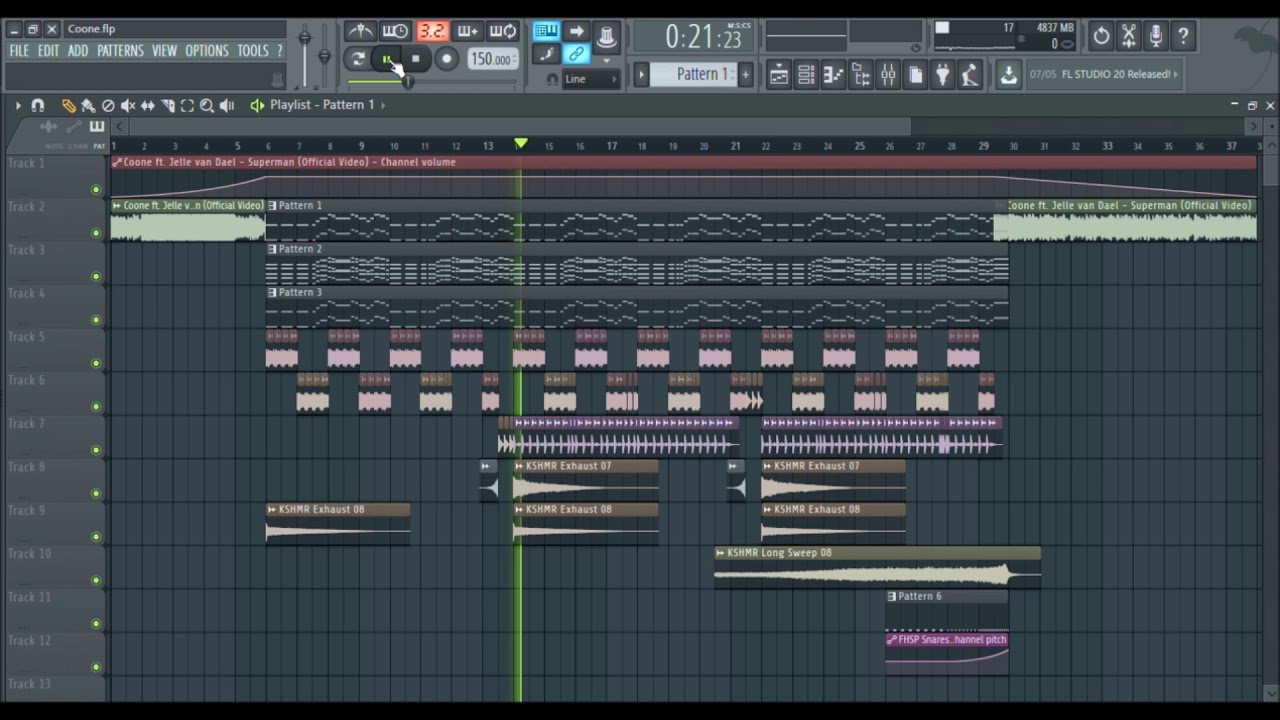Open the Mixer view
1280x720 pixels.
pyautogui.click(x=888, y=75)
